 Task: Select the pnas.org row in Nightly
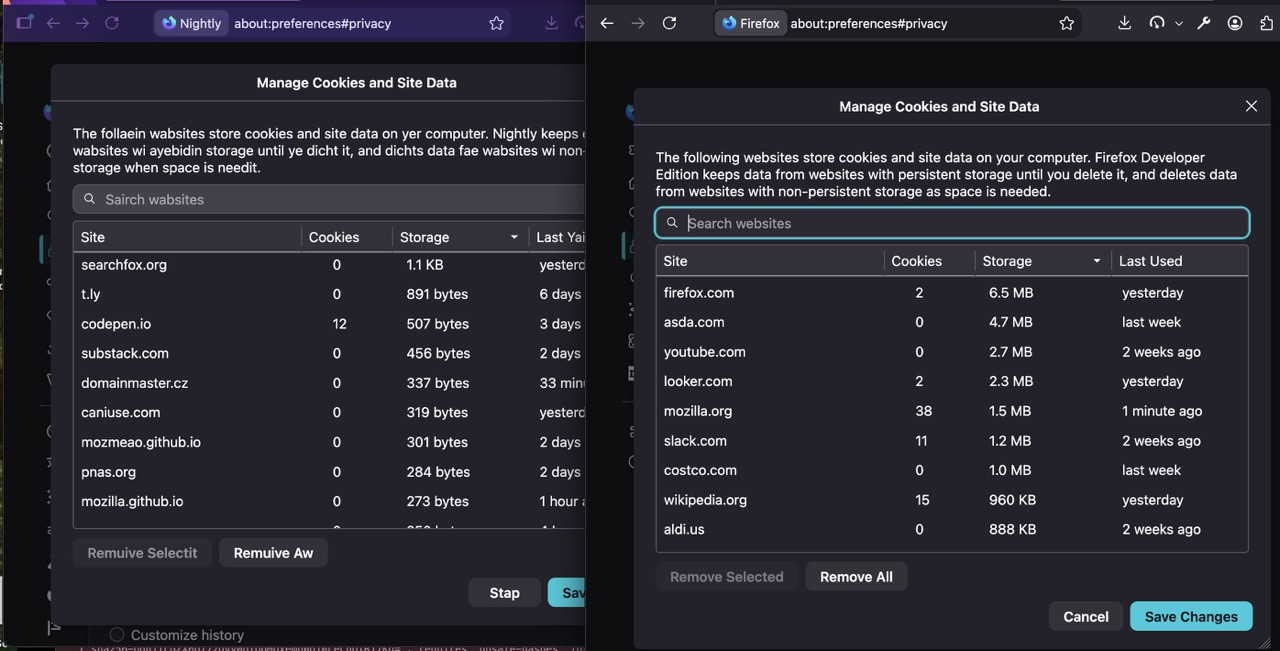[329, 472]
